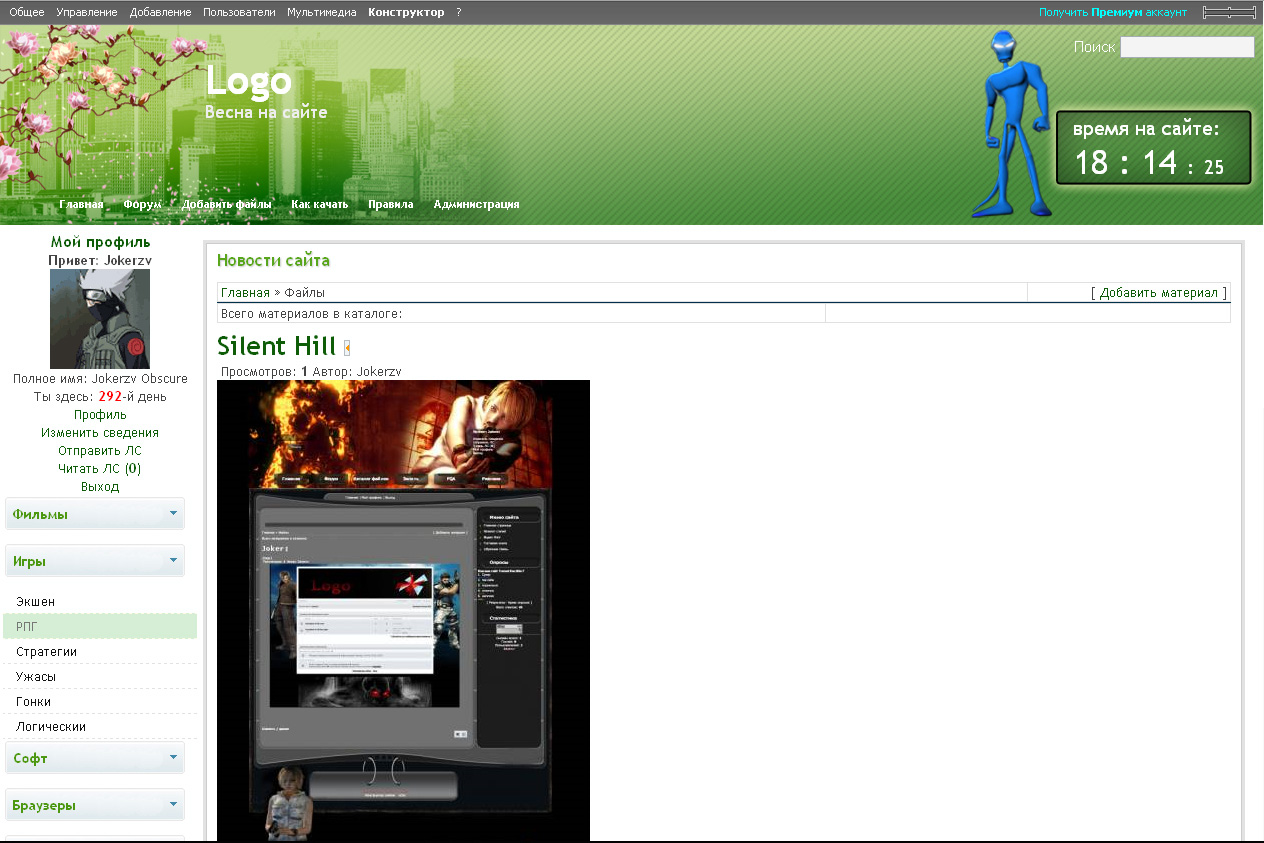The width and height of the screenshot is (1264, 843).
Task: Click Главная breadcrumb link
Action: (x=245, y=293)
